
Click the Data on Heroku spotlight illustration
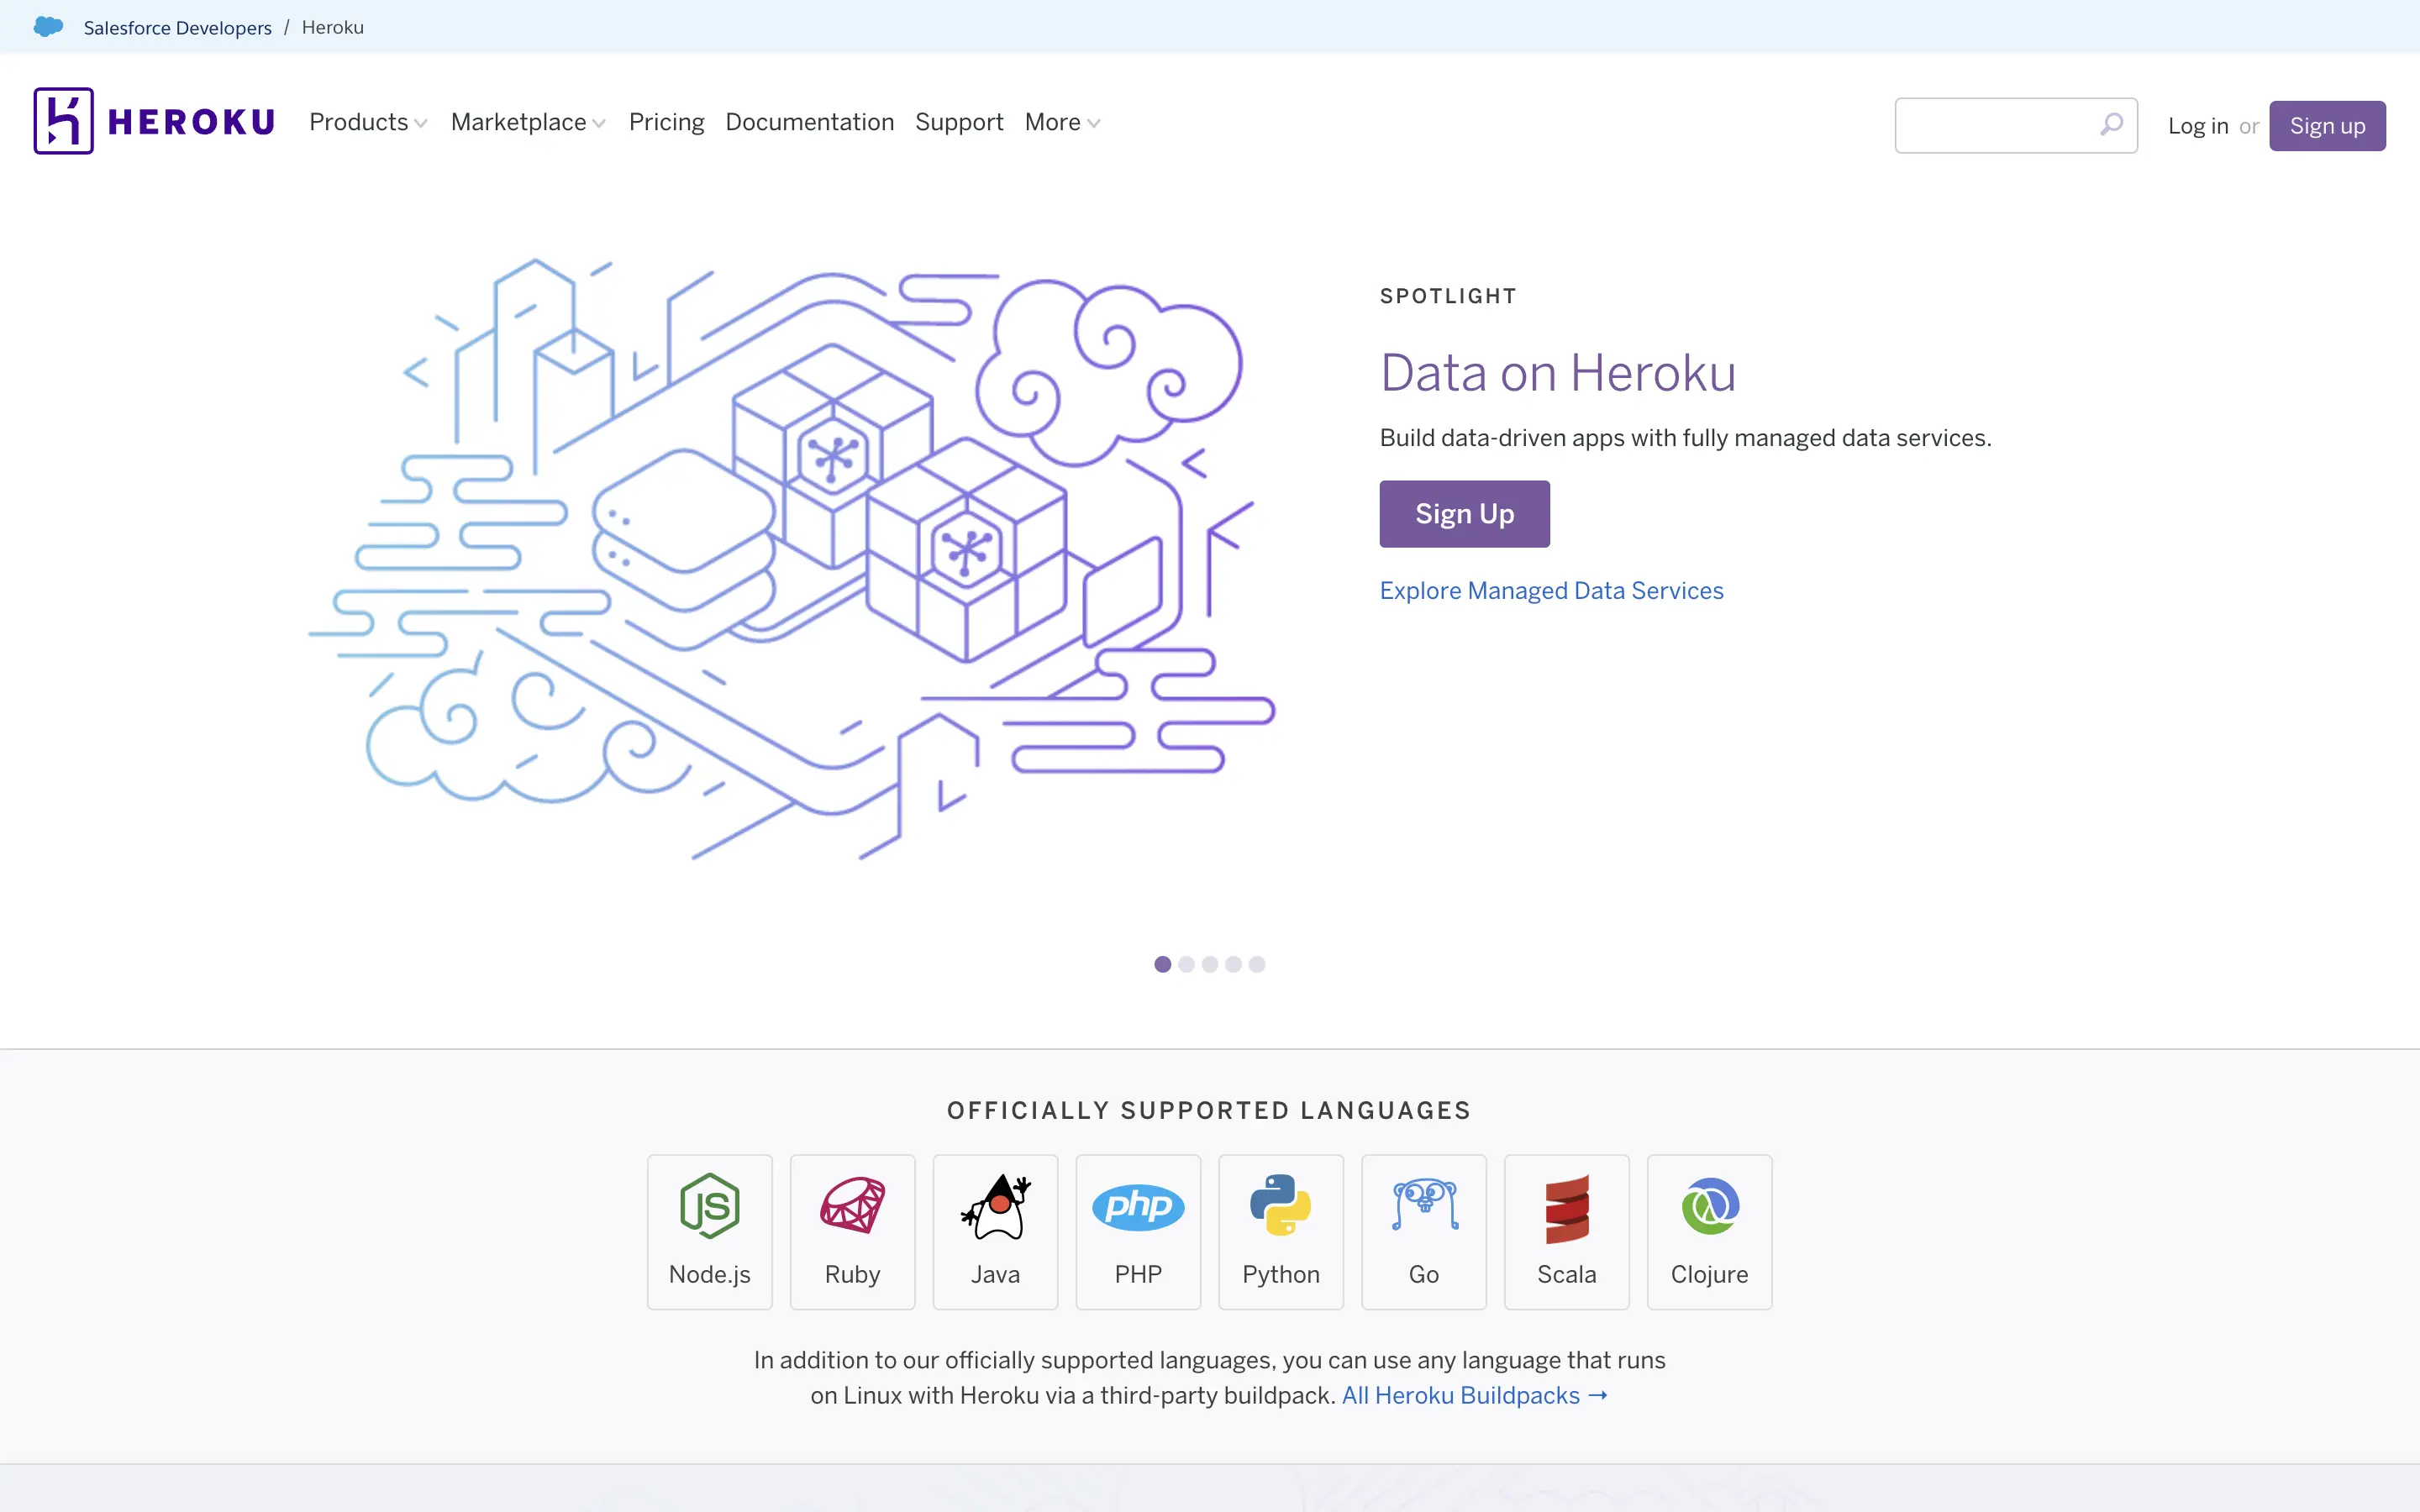(792, 558)
